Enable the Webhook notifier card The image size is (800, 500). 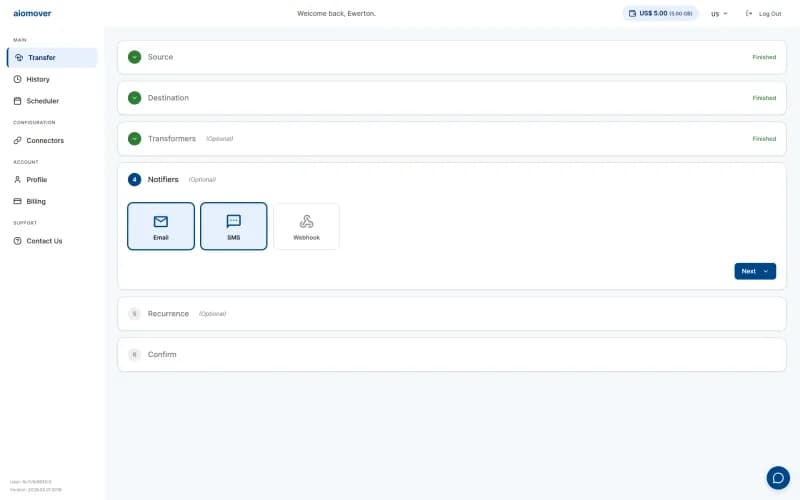[307, 226]
